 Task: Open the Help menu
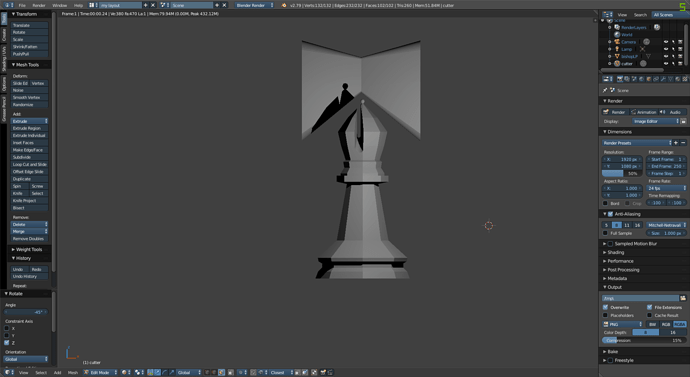pos(78,5)
